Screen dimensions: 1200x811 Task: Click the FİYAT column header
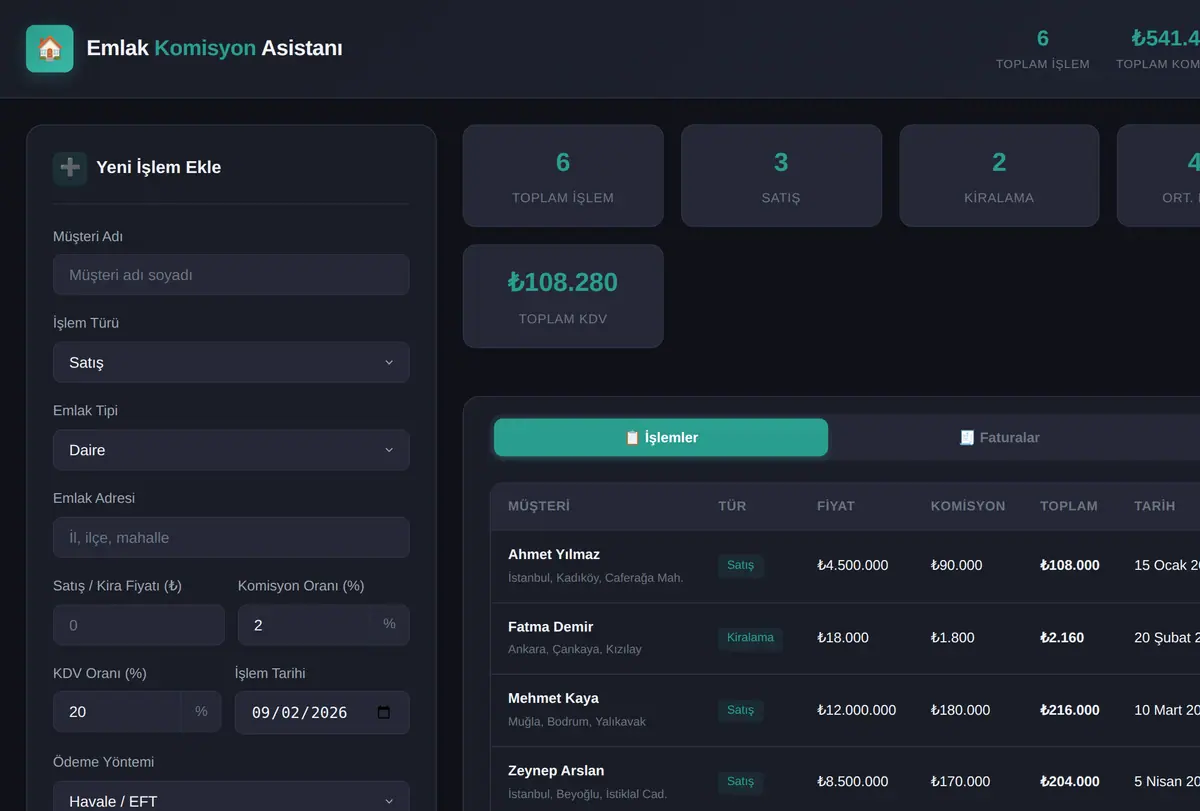pos(836,506)
